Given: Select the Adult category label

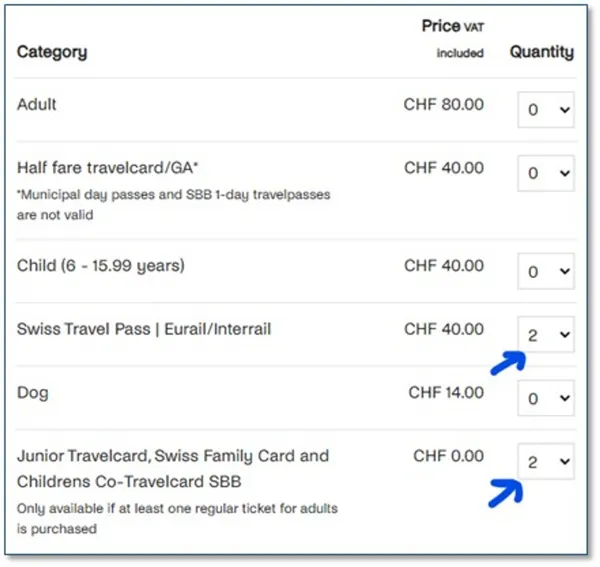Looking at the screenshot, I should tap(37, 104).
